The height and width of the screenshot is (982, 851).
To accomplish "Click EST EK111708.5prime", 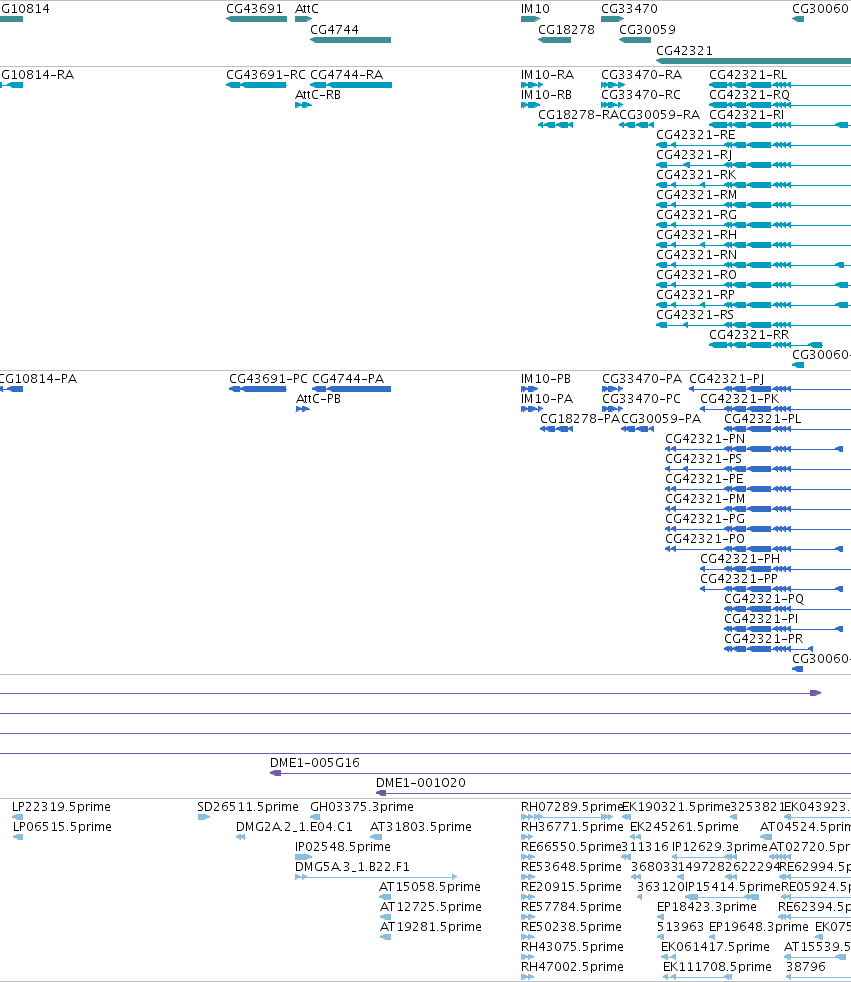I will [717, 968].
